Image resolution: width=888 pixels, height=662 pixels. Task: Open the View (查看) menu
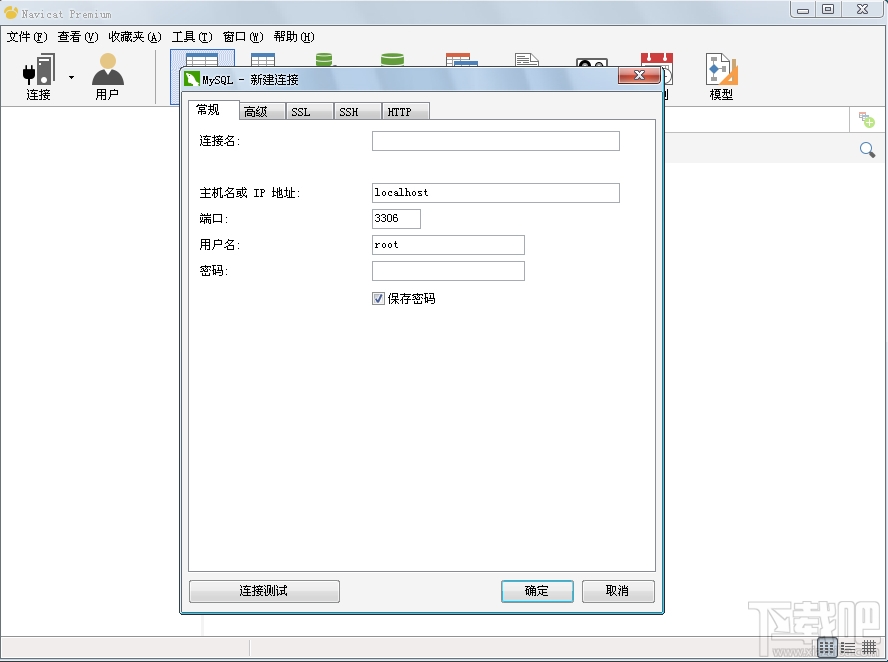click(x=78, y=37)
